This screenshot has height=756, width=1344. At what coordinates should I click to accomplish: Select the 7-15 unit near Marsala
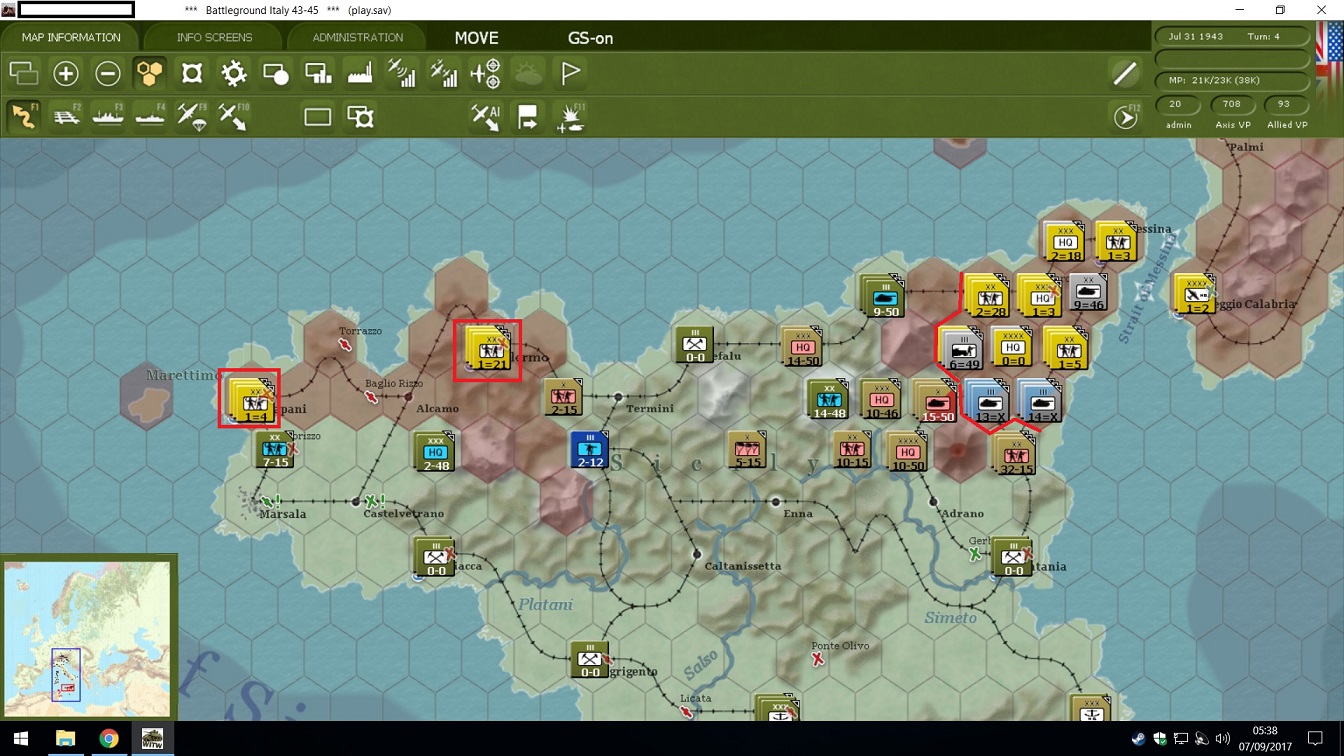point(275,450)
